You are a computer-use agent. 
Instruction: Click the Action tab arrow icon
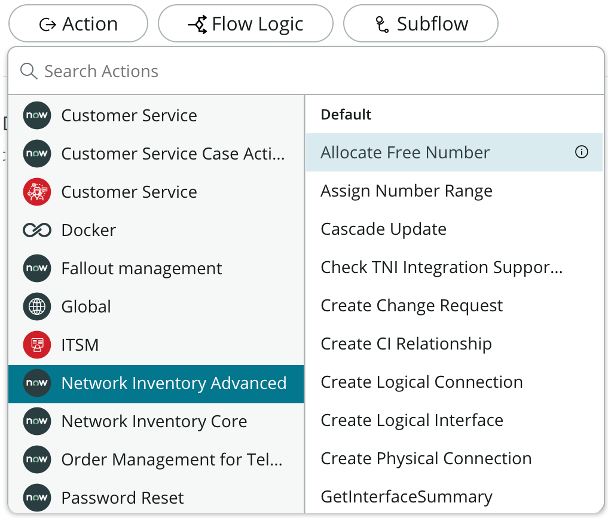(x=48, y=25)
